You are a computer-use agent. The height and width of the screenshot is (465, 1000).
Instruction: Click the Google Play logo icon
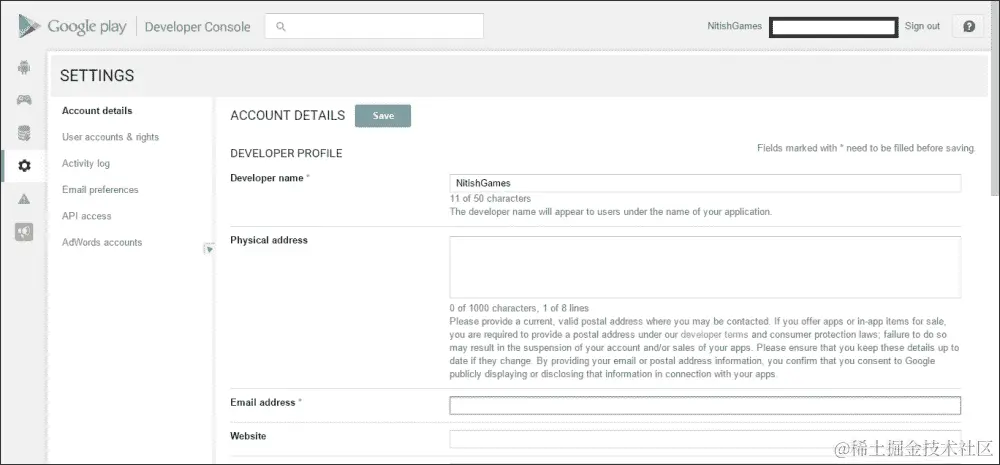(x=29, y=26)
